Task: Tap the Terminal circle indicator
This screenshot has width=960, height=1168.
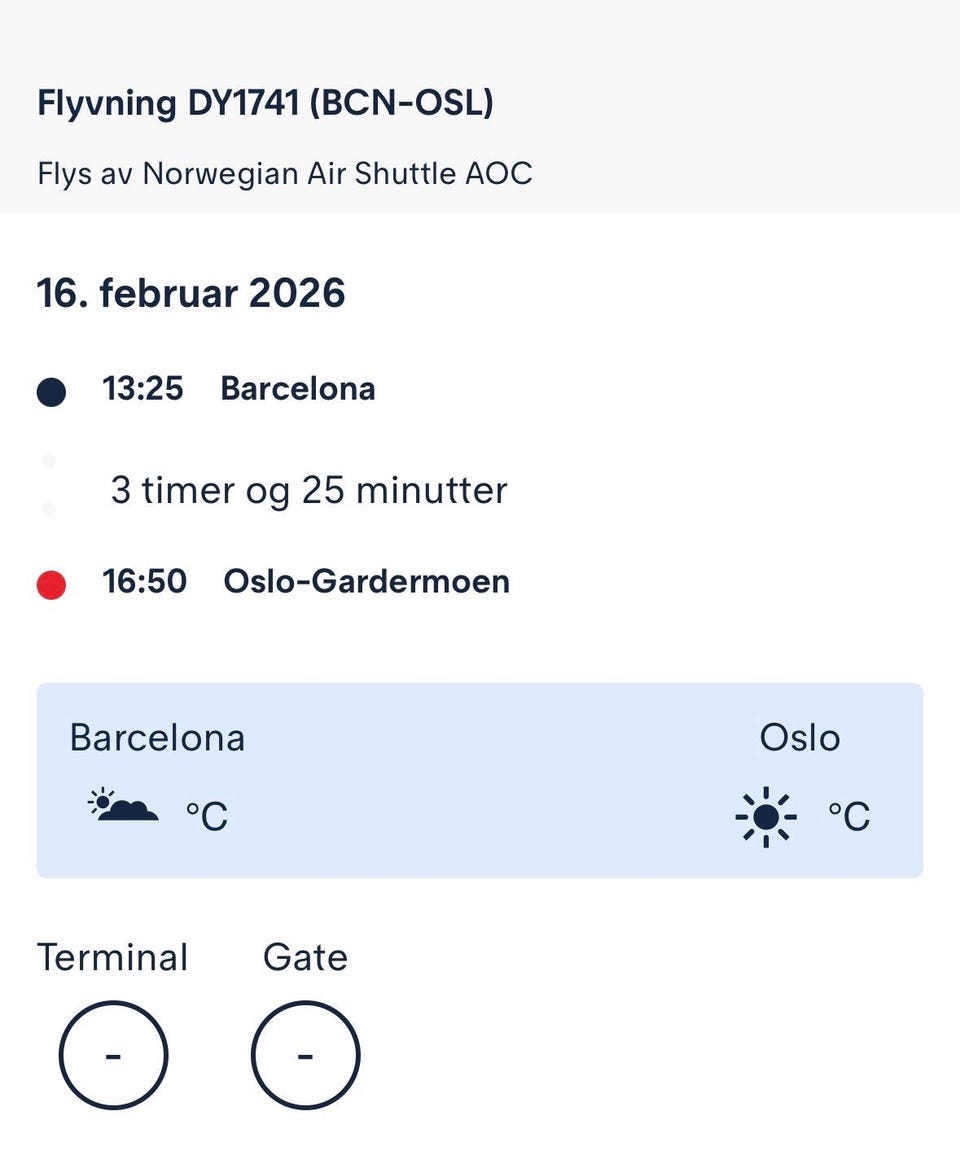Action: click(113, 1056)
